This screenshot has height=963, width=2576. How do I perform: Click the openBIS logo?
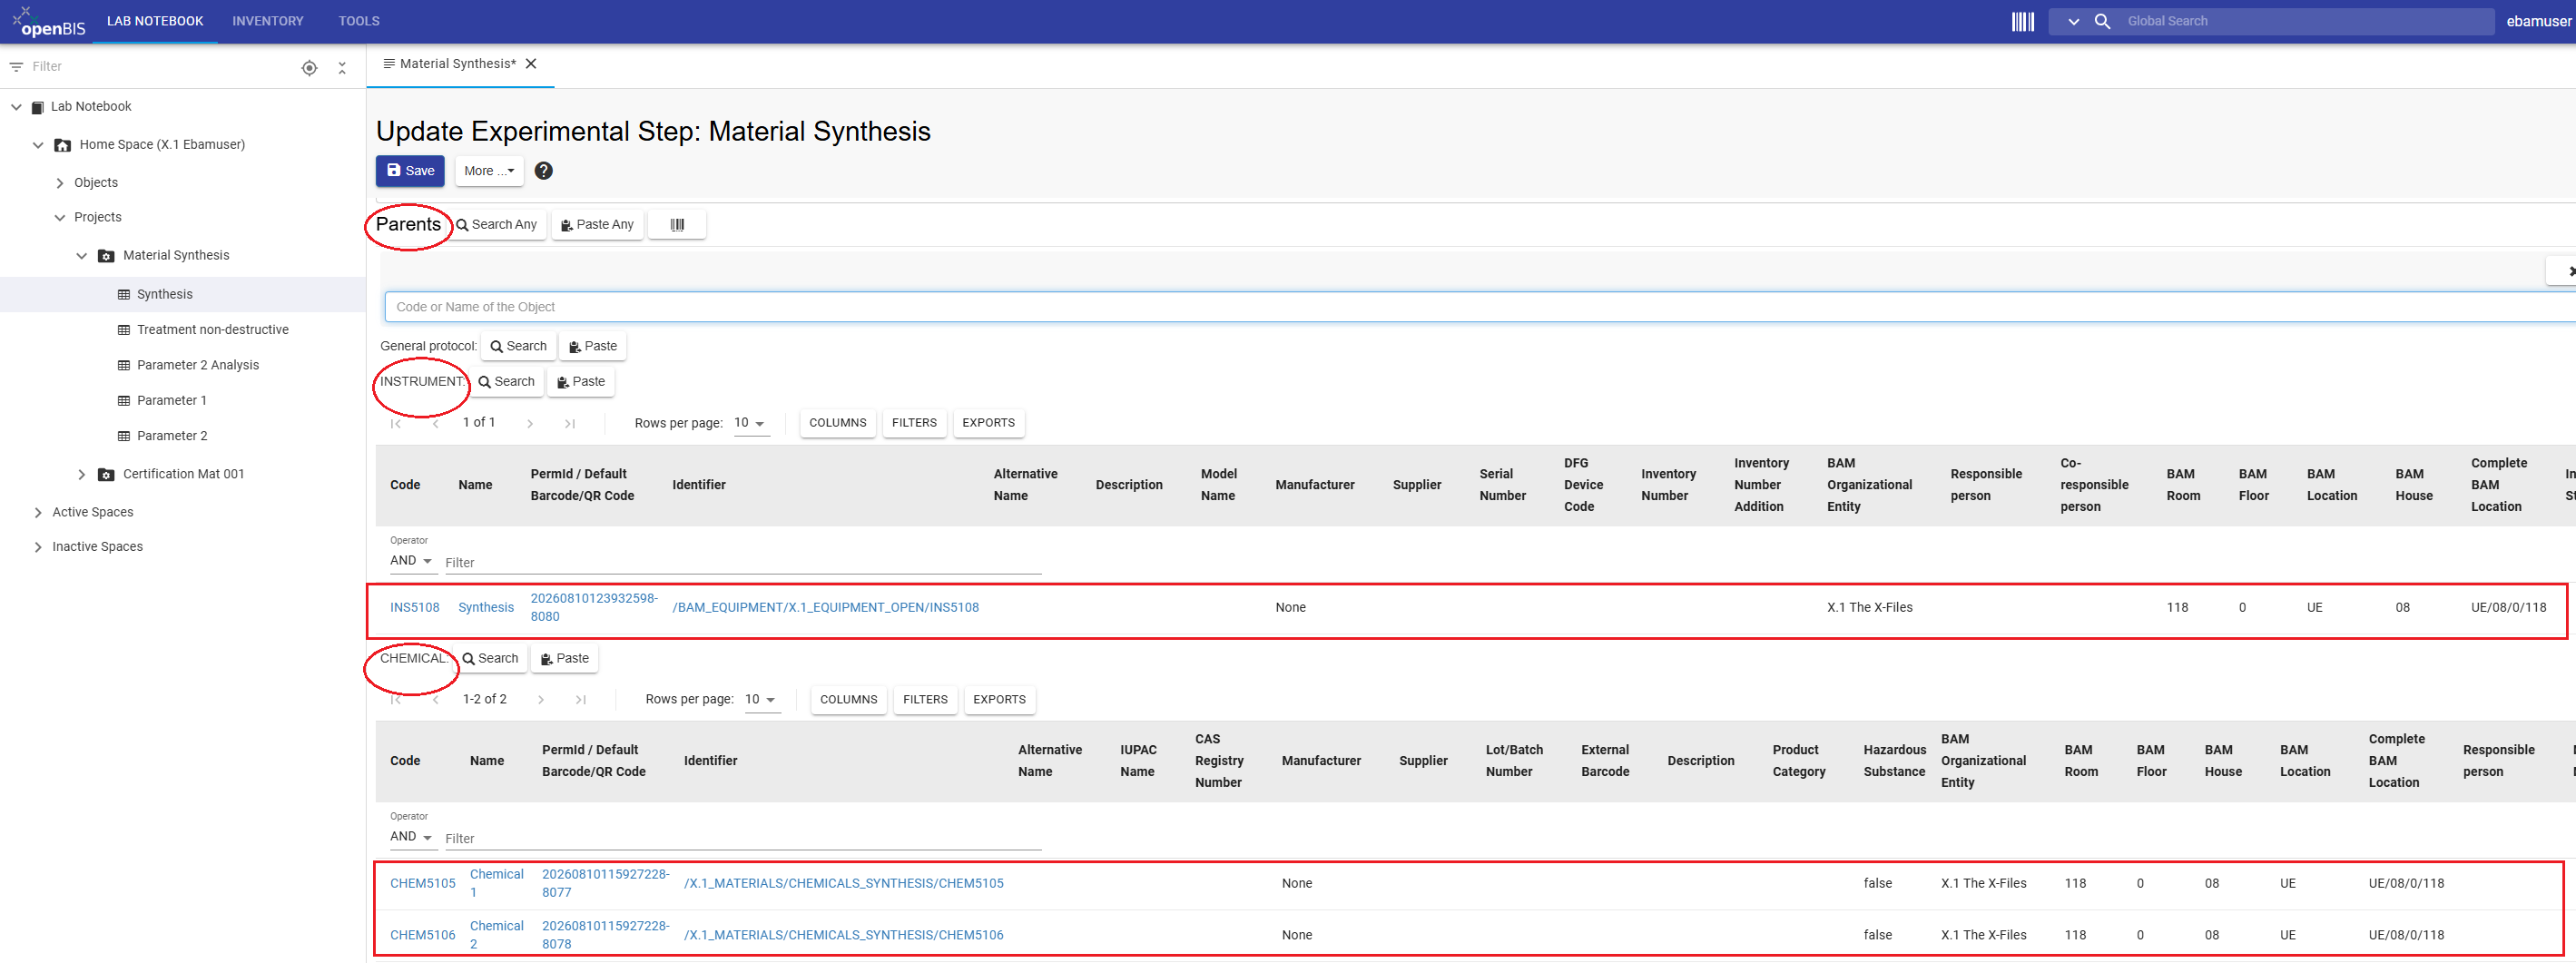click(x=48, y=21)
